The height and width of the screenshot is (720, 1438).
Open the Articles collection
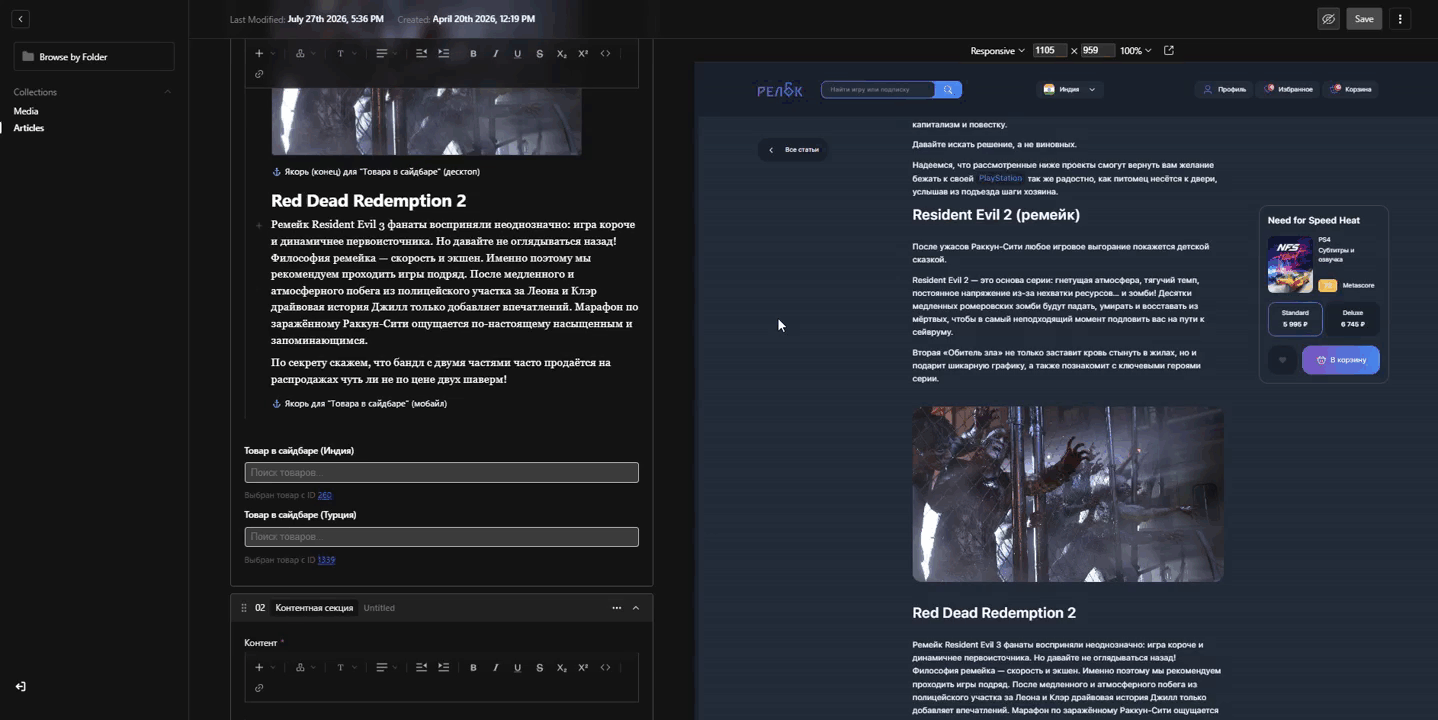tap(29, 128)
